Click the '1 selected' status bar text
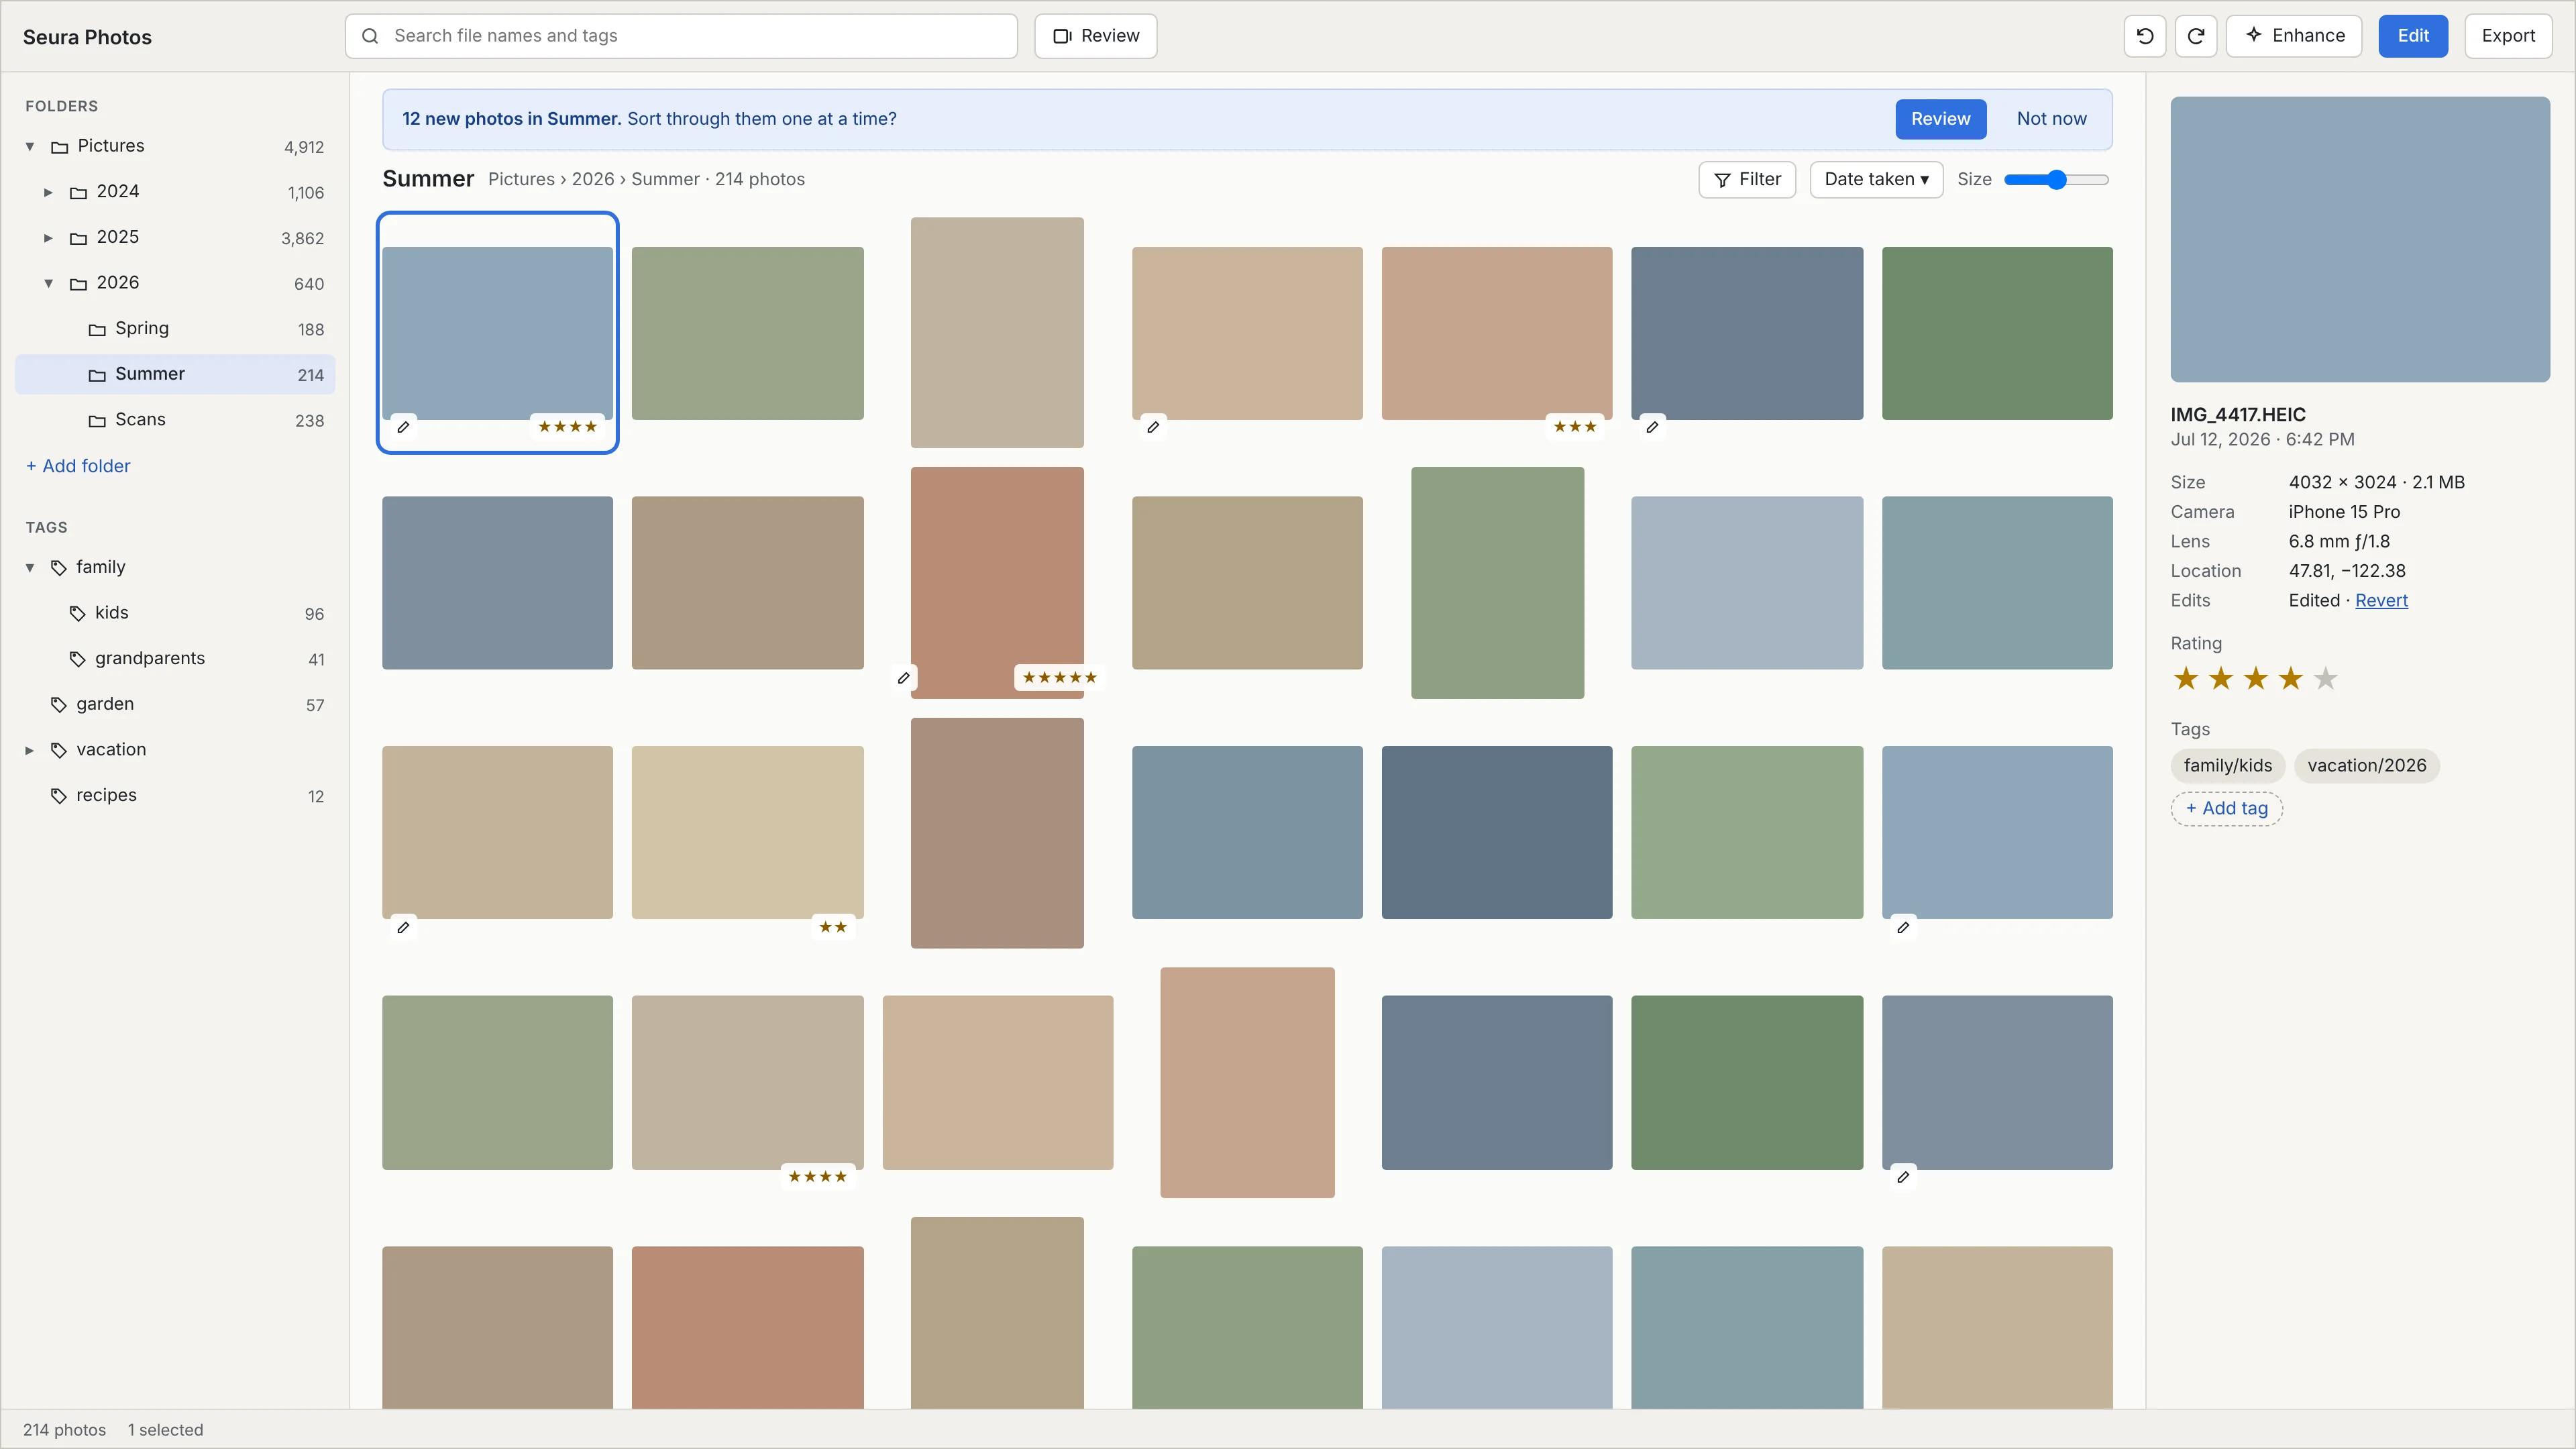The width and height of the screenshot is (2576, 1449). [165, 1431]
